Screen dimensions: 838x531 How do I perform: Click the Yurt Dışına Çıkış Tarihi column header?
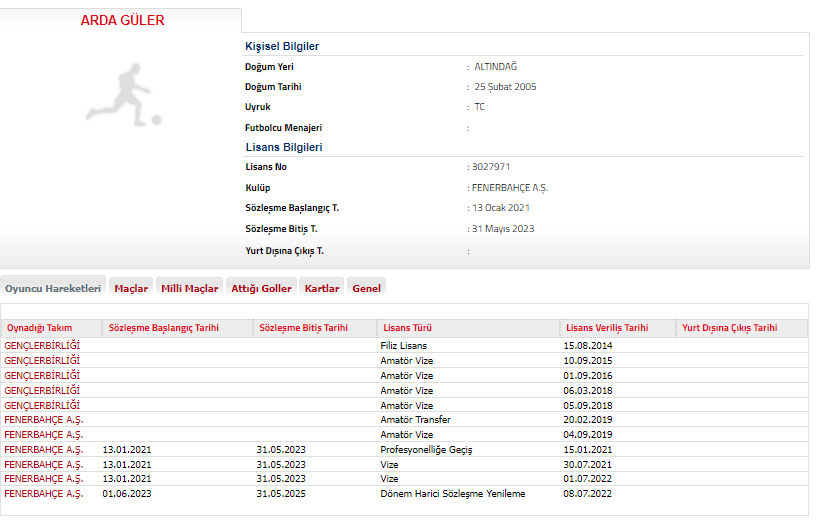tap(729, 328)
